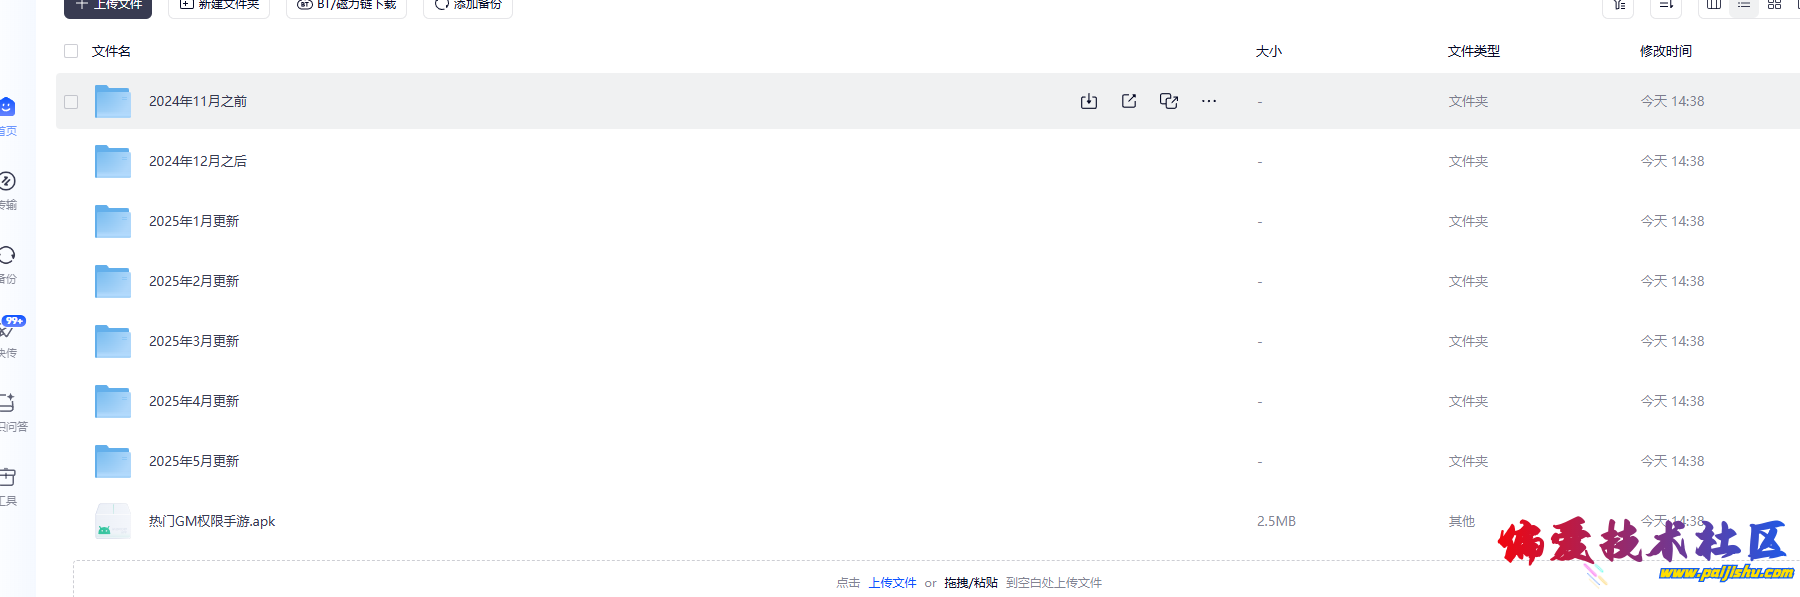Open folder name 2025年3月更新

point(194,341)
